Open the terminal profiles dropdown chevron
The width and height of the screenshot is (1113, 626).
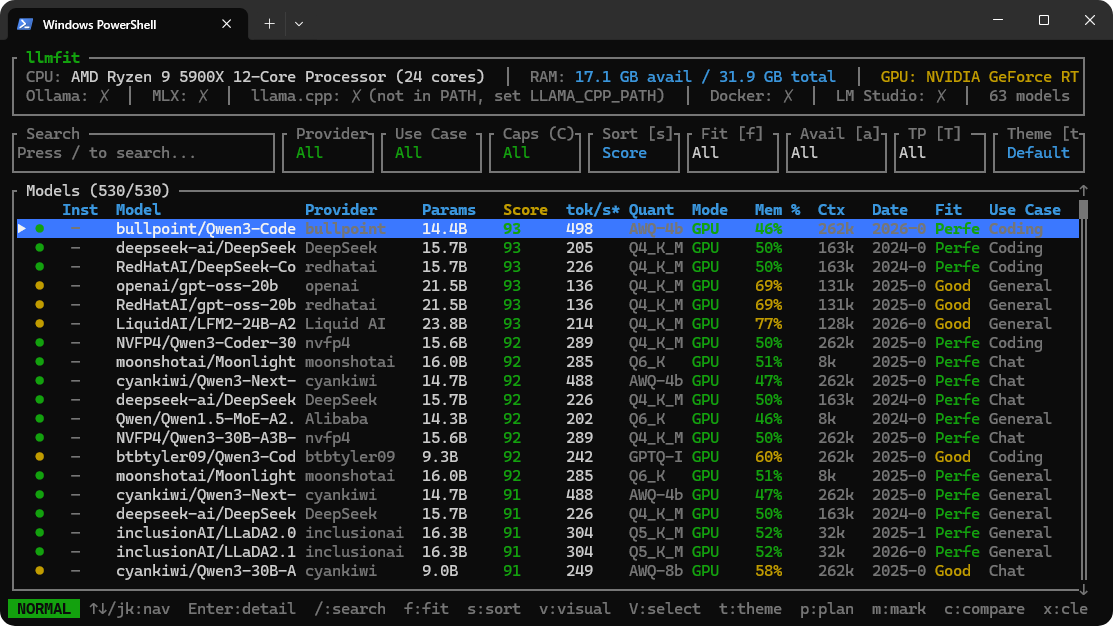click(299, 23)
